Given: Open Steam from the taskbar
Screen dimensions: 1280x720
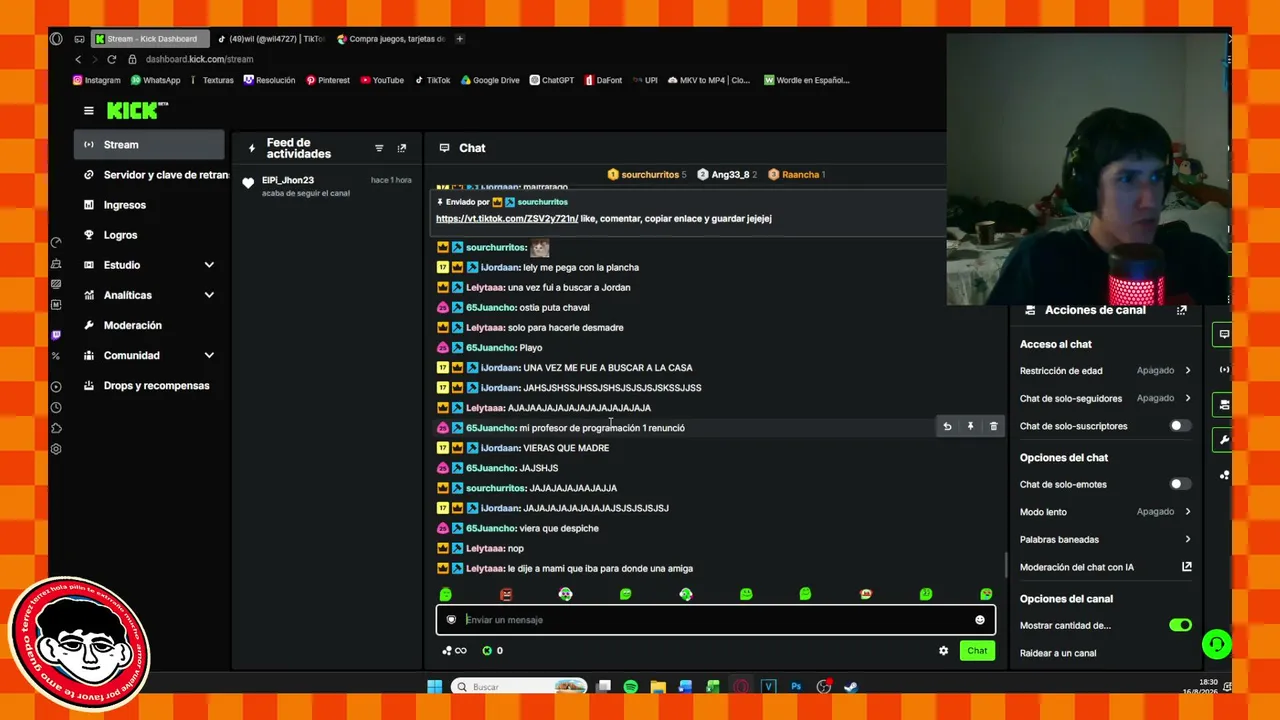Looking at the screenshot, I should (x=851, y=687).
